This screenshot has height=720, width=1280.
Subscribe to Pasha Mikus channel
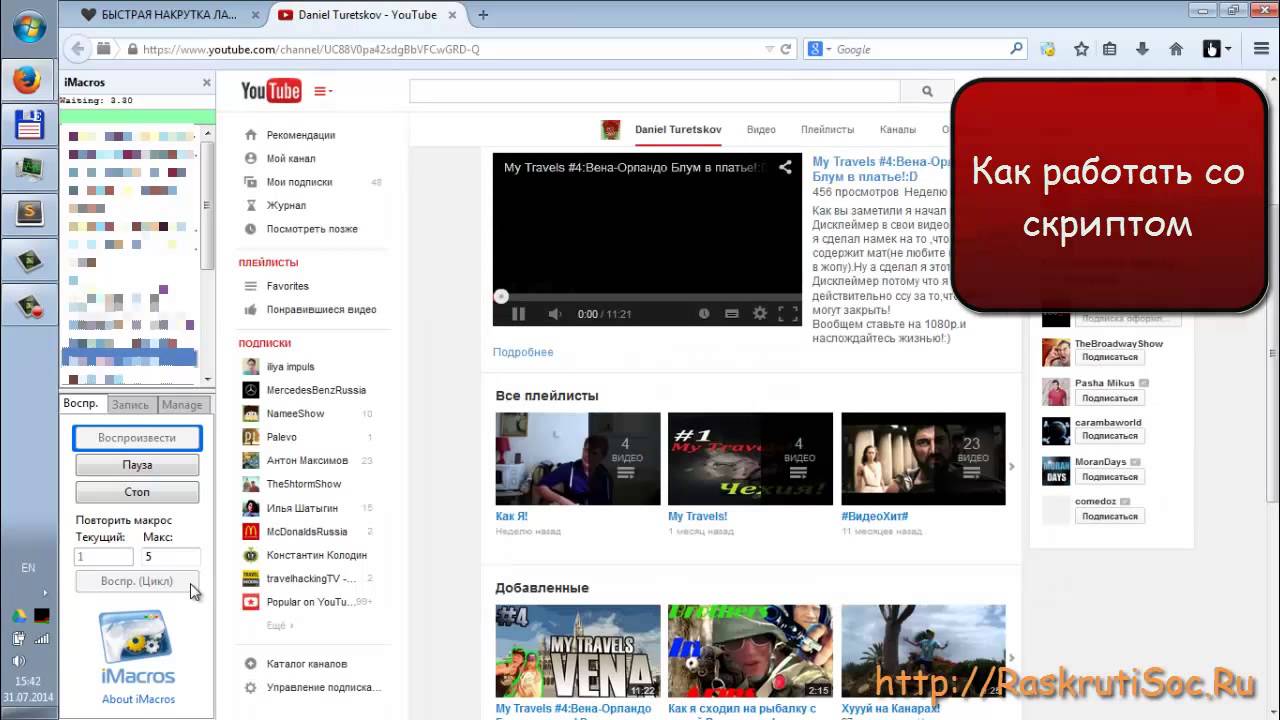click(1109, 397)
